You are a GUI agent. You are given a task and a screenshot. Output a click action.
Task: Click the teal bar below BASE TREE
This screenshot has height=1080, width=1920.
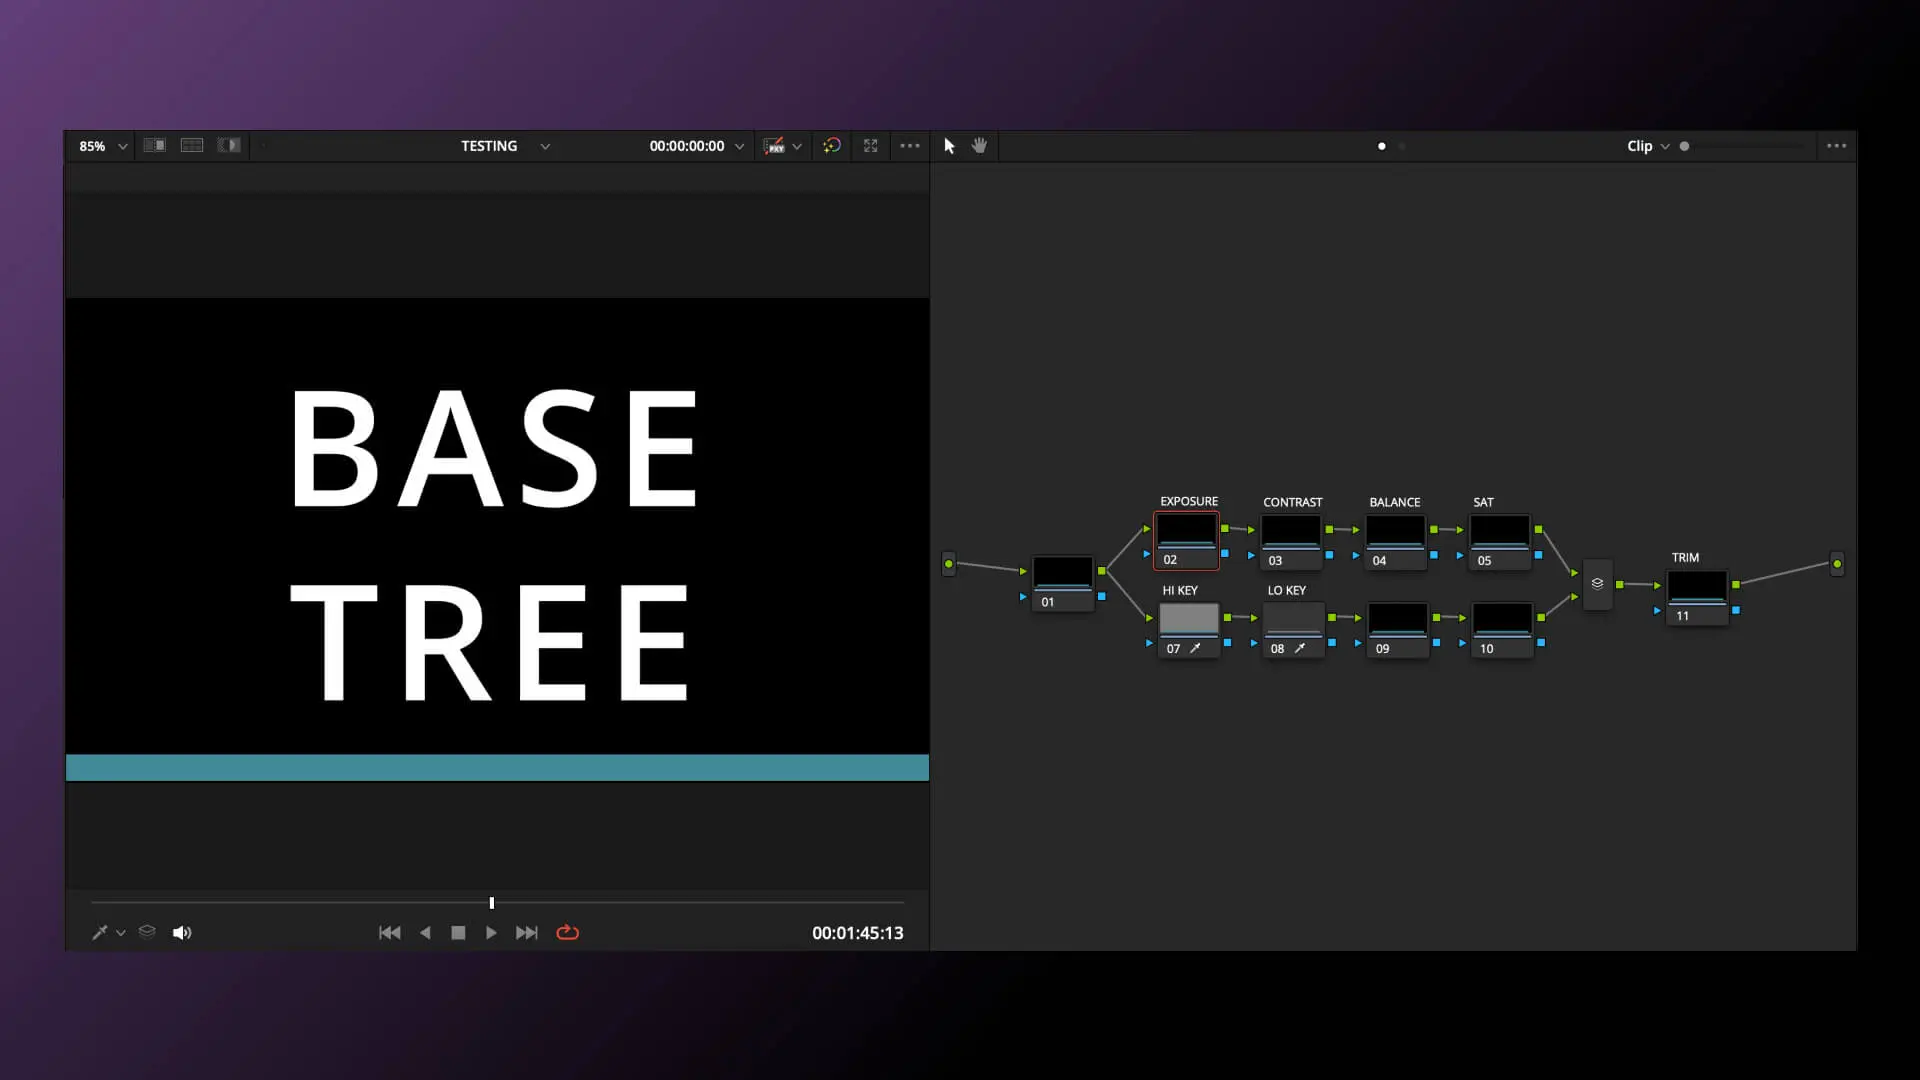(497, 768)
